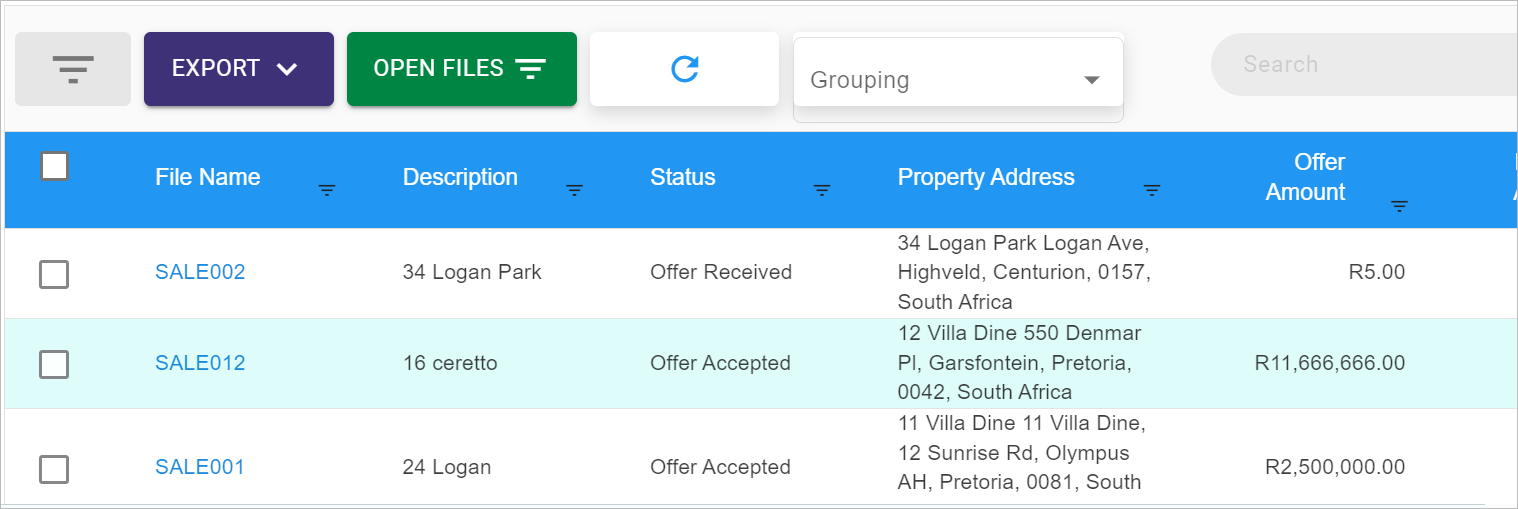Open the Description column filter icon
Screen dimensions: 1518x509
[x=574, y=190]
